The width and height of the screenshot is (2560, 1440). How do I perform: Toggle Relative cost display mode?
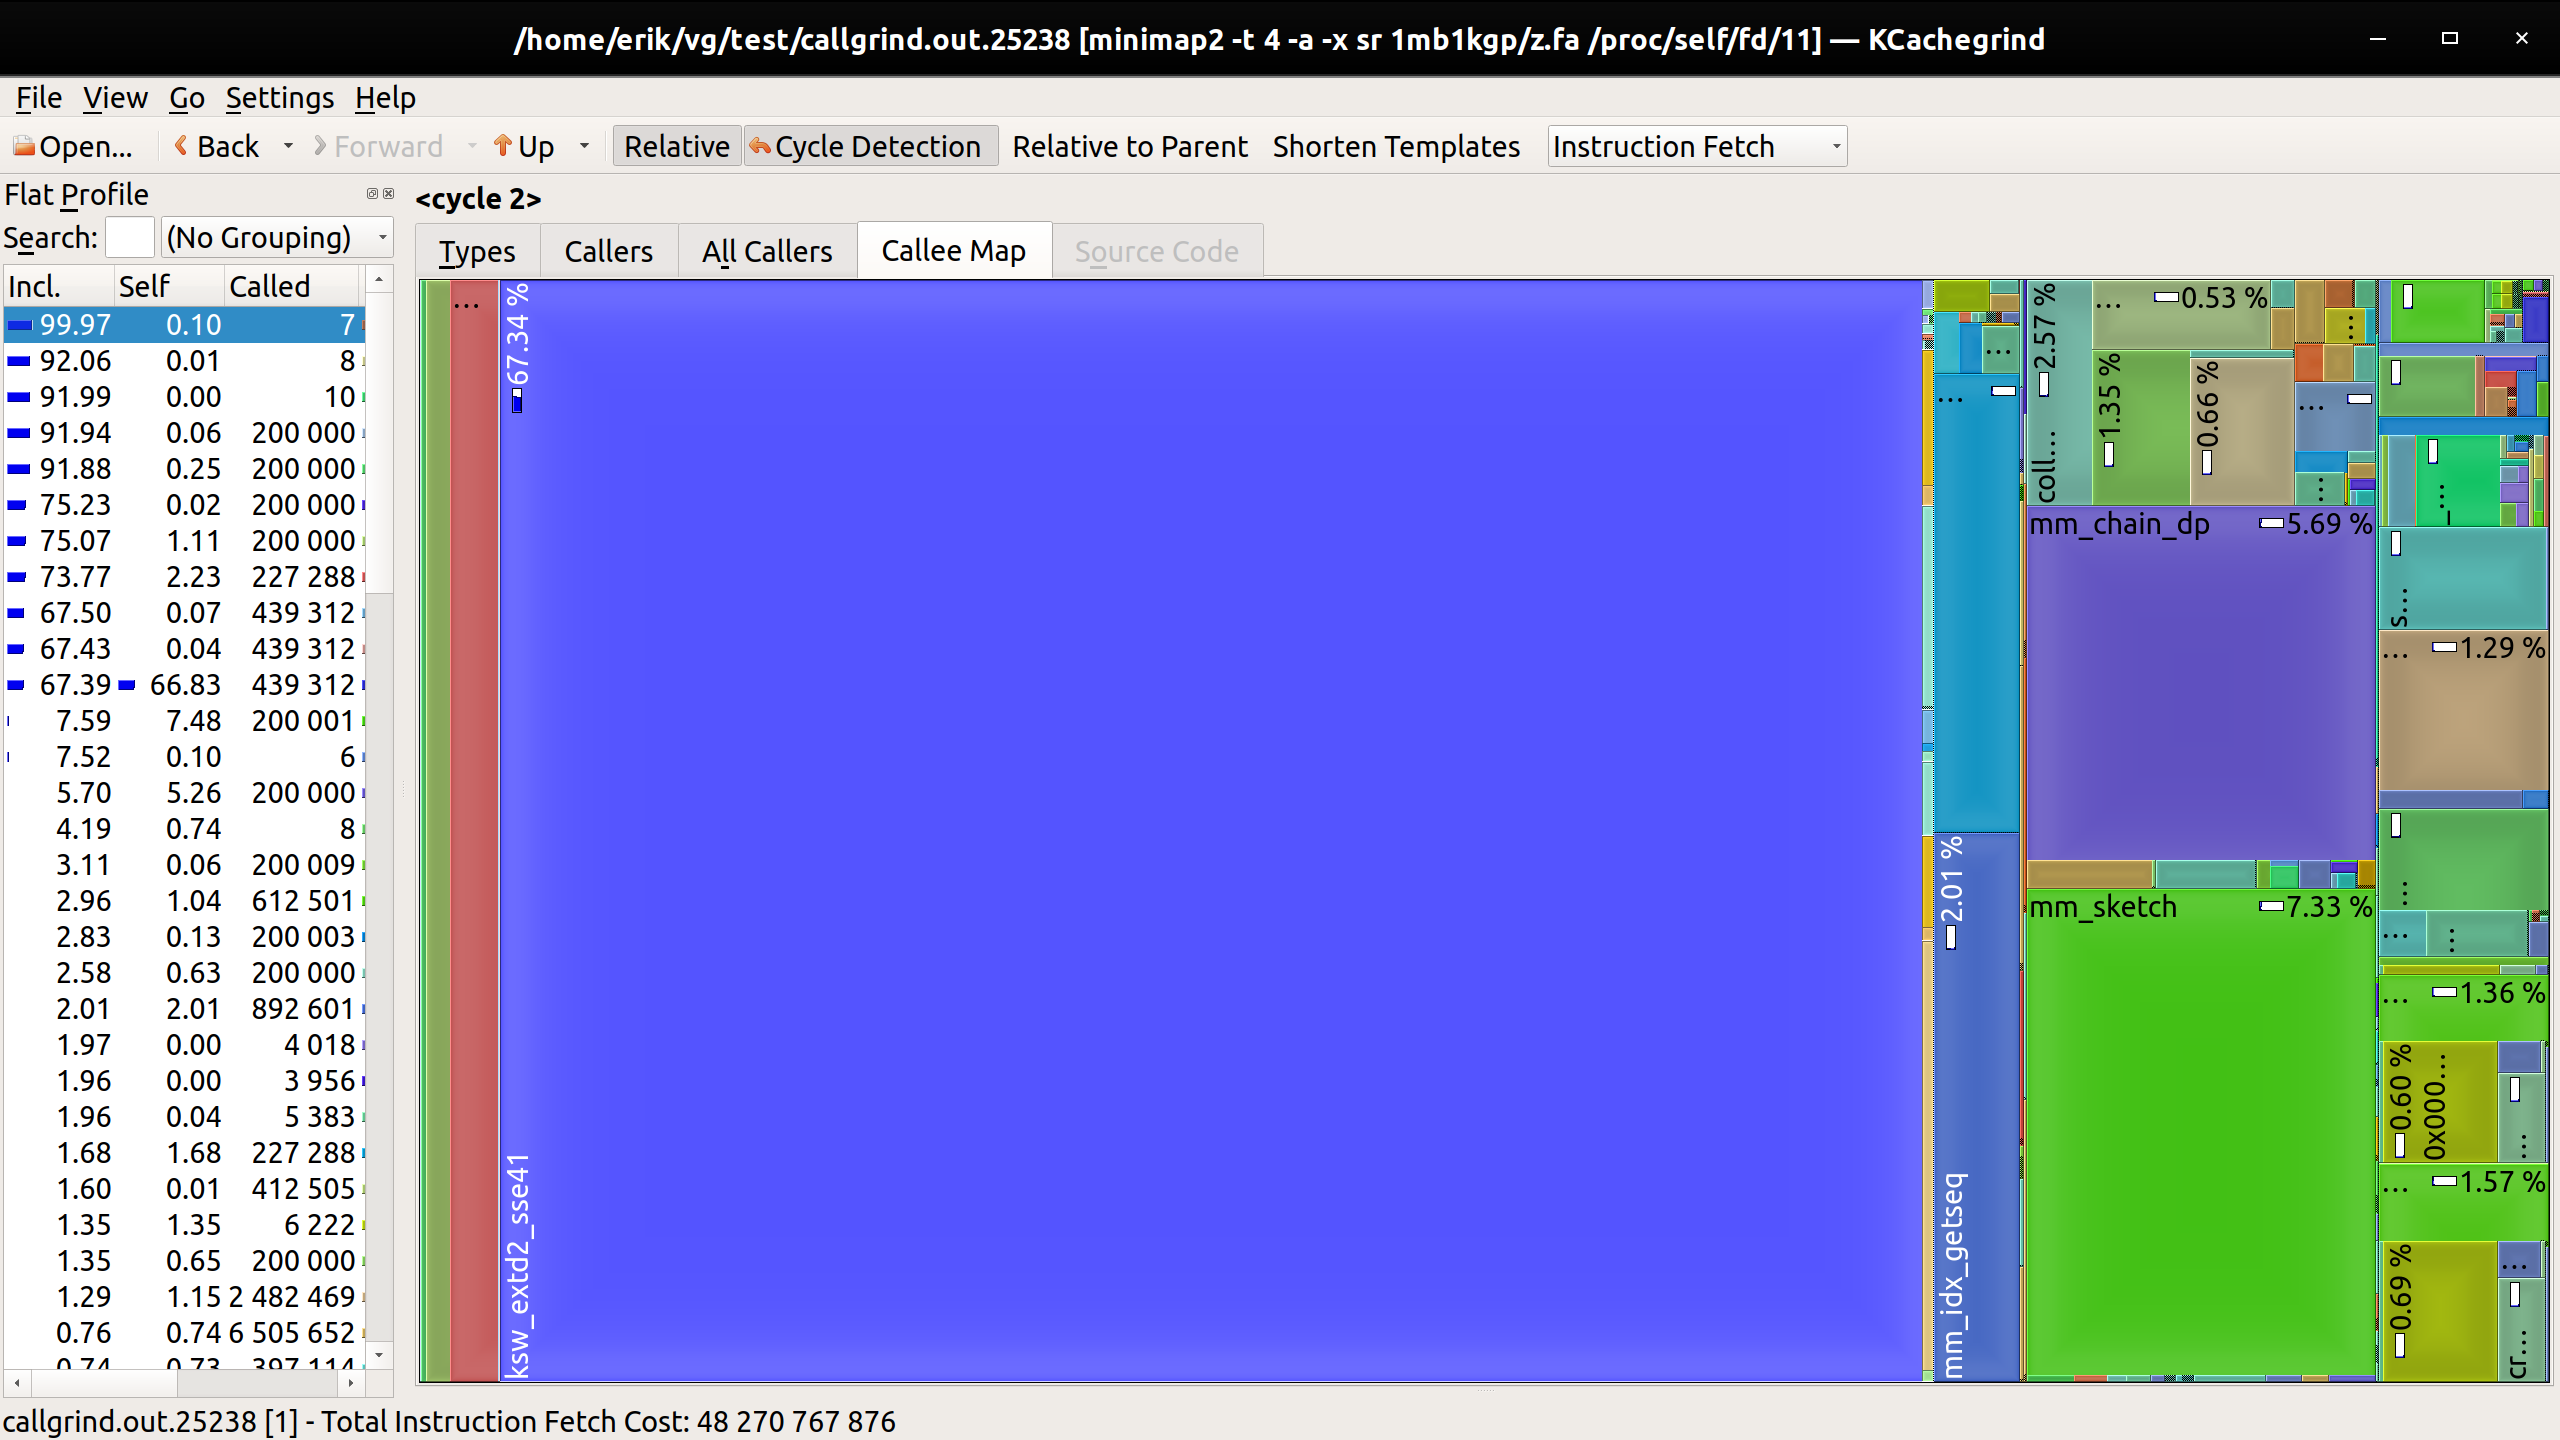click(x=676, y=145)
